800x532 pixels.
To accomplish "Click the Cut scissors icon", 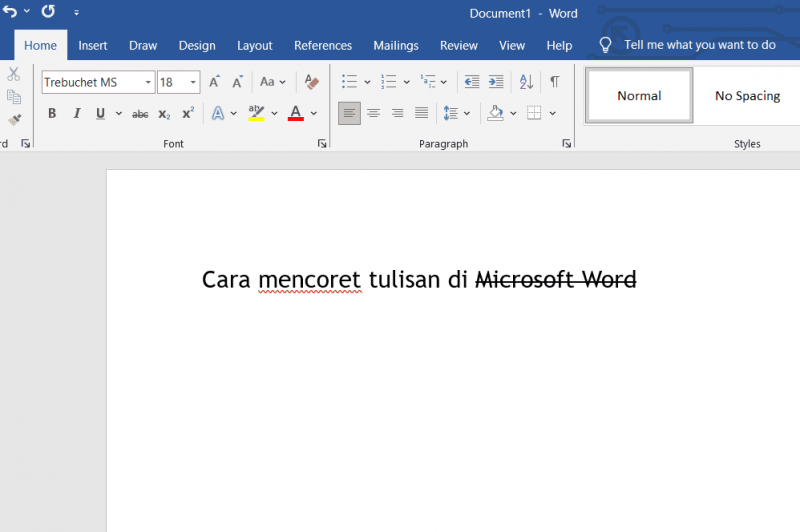I will tap(14, 74).
